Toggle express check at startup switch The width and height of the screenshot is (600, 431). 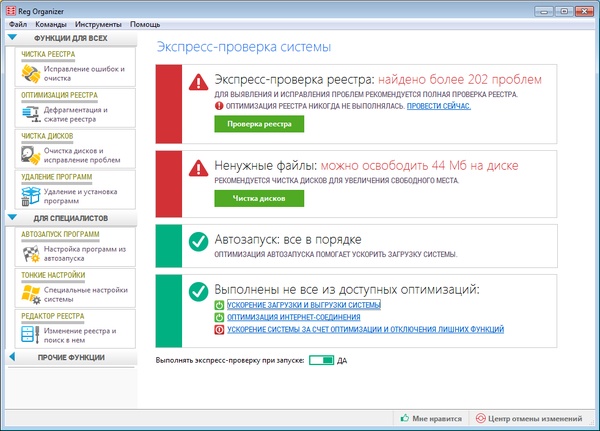pyautogui.click(x=322, y=360)
